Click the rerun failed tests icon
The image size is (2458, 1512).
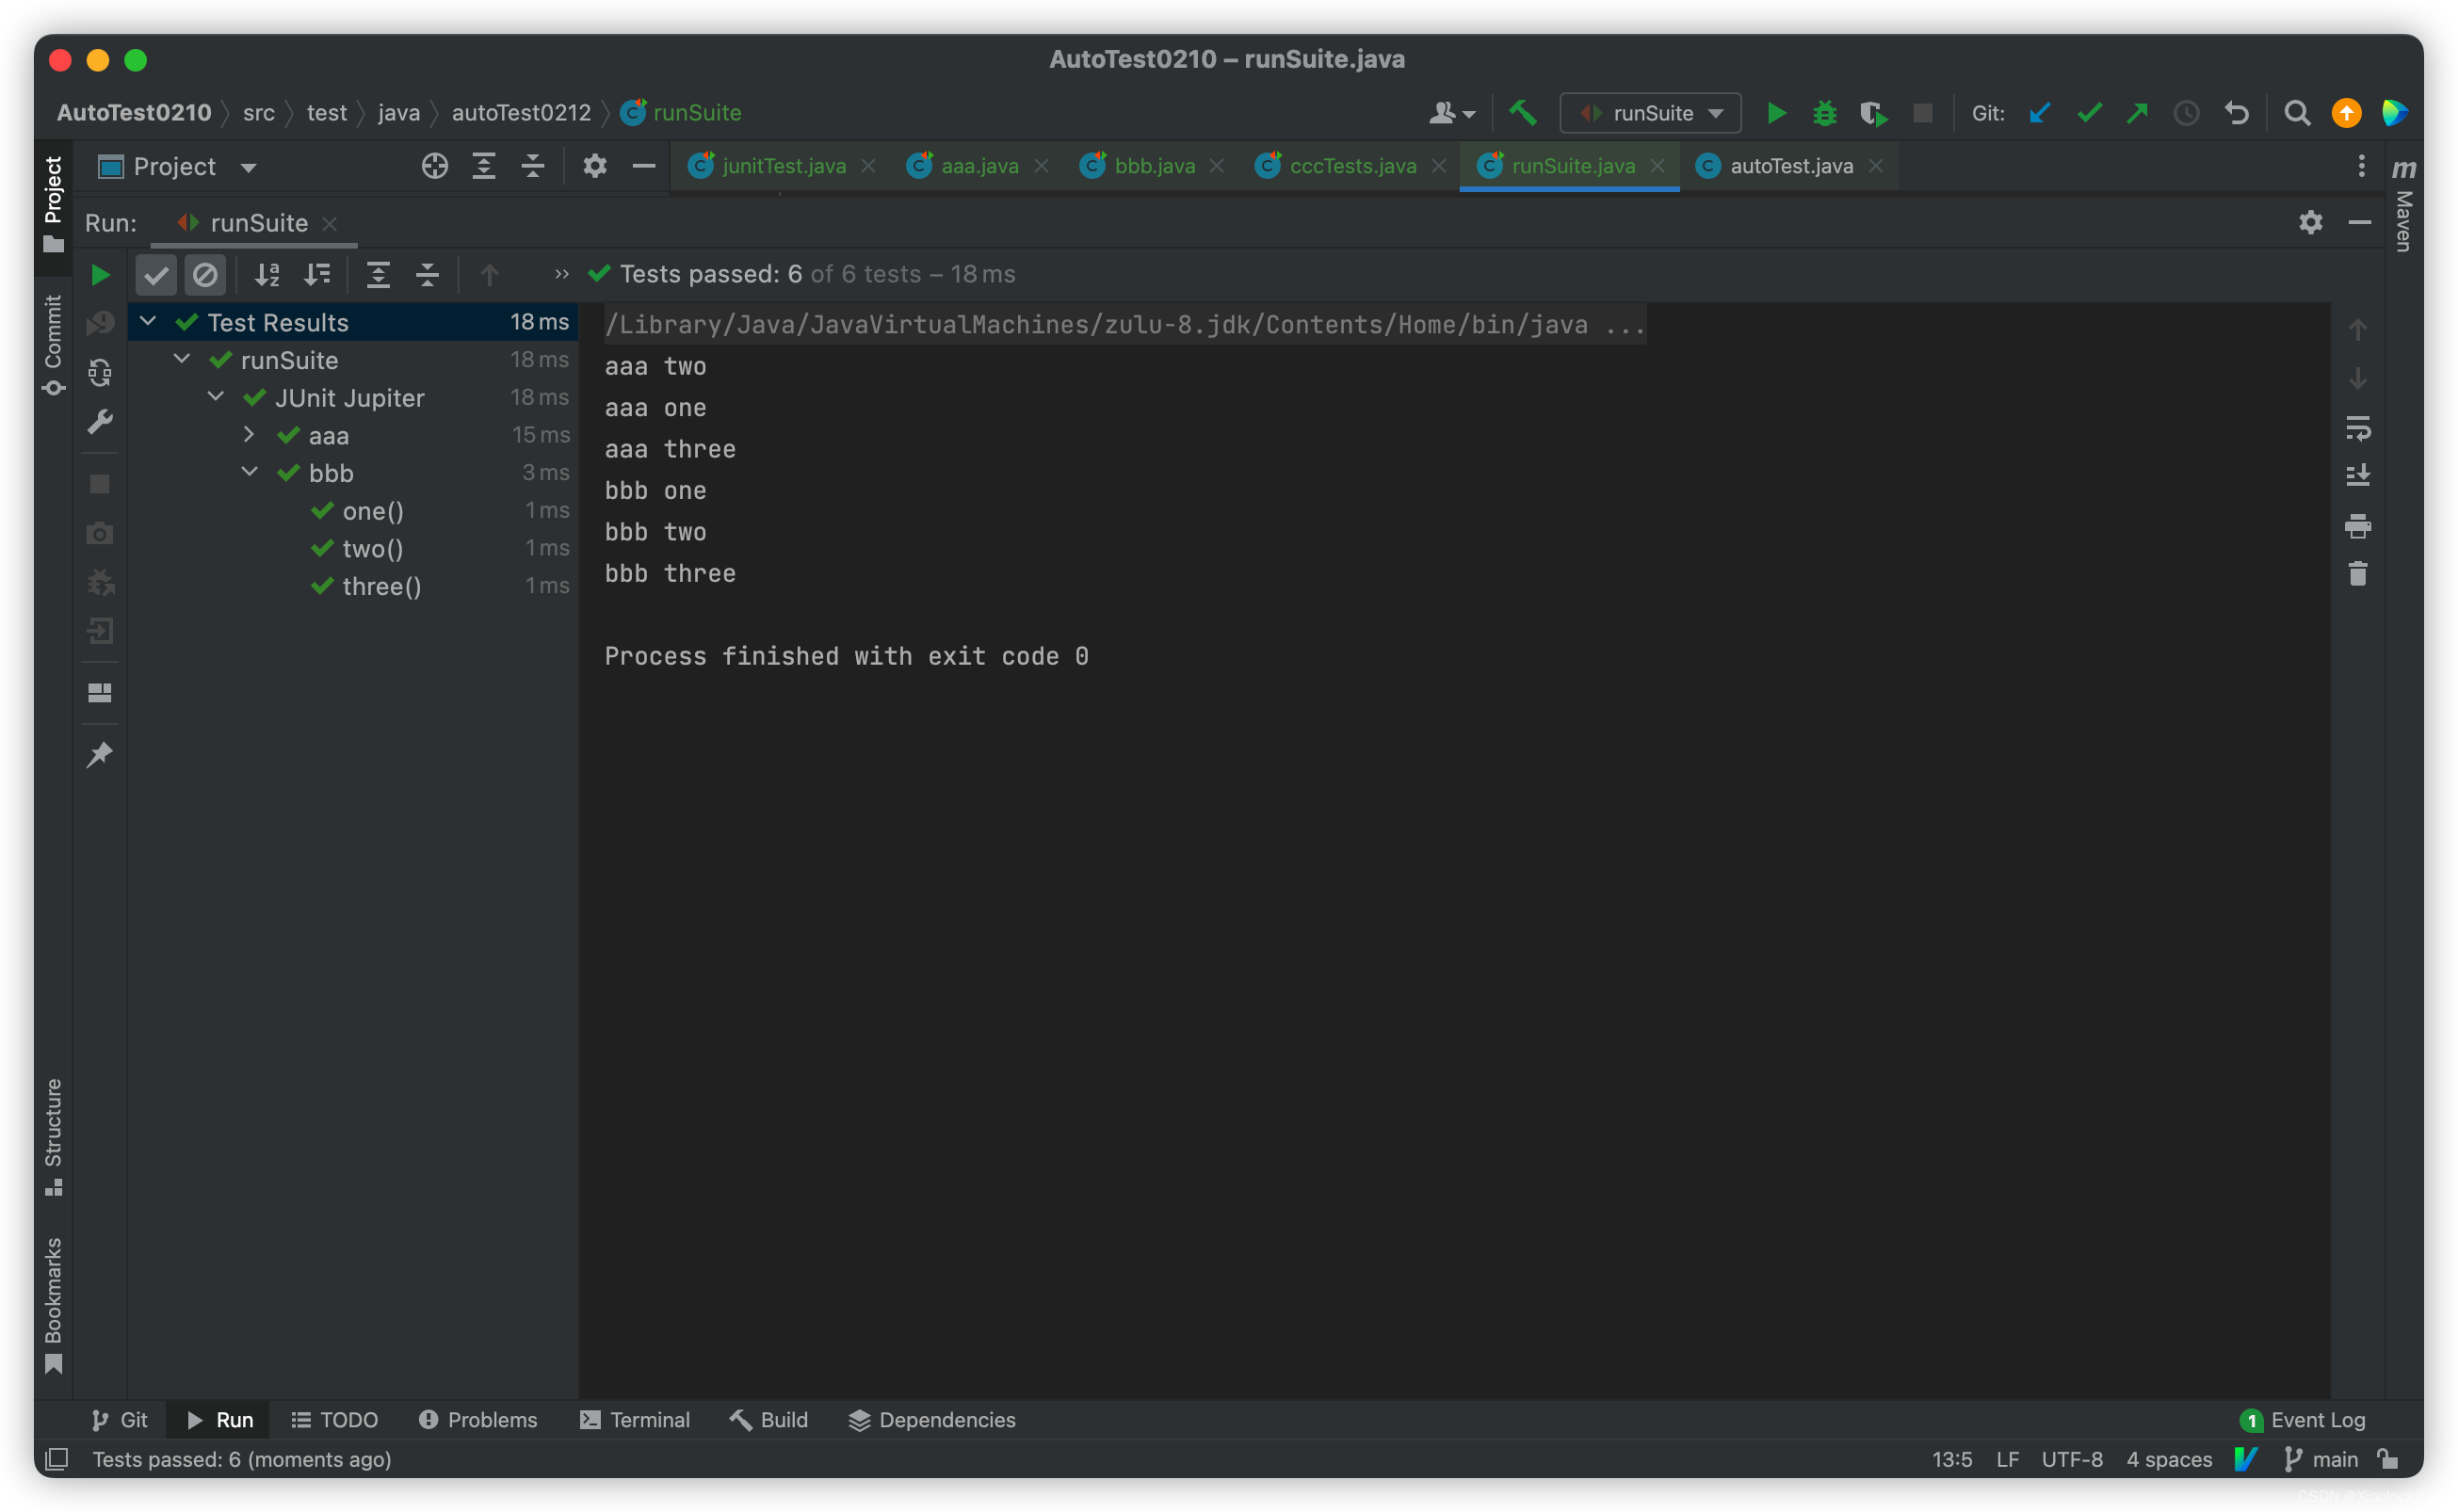pos(100,324)
